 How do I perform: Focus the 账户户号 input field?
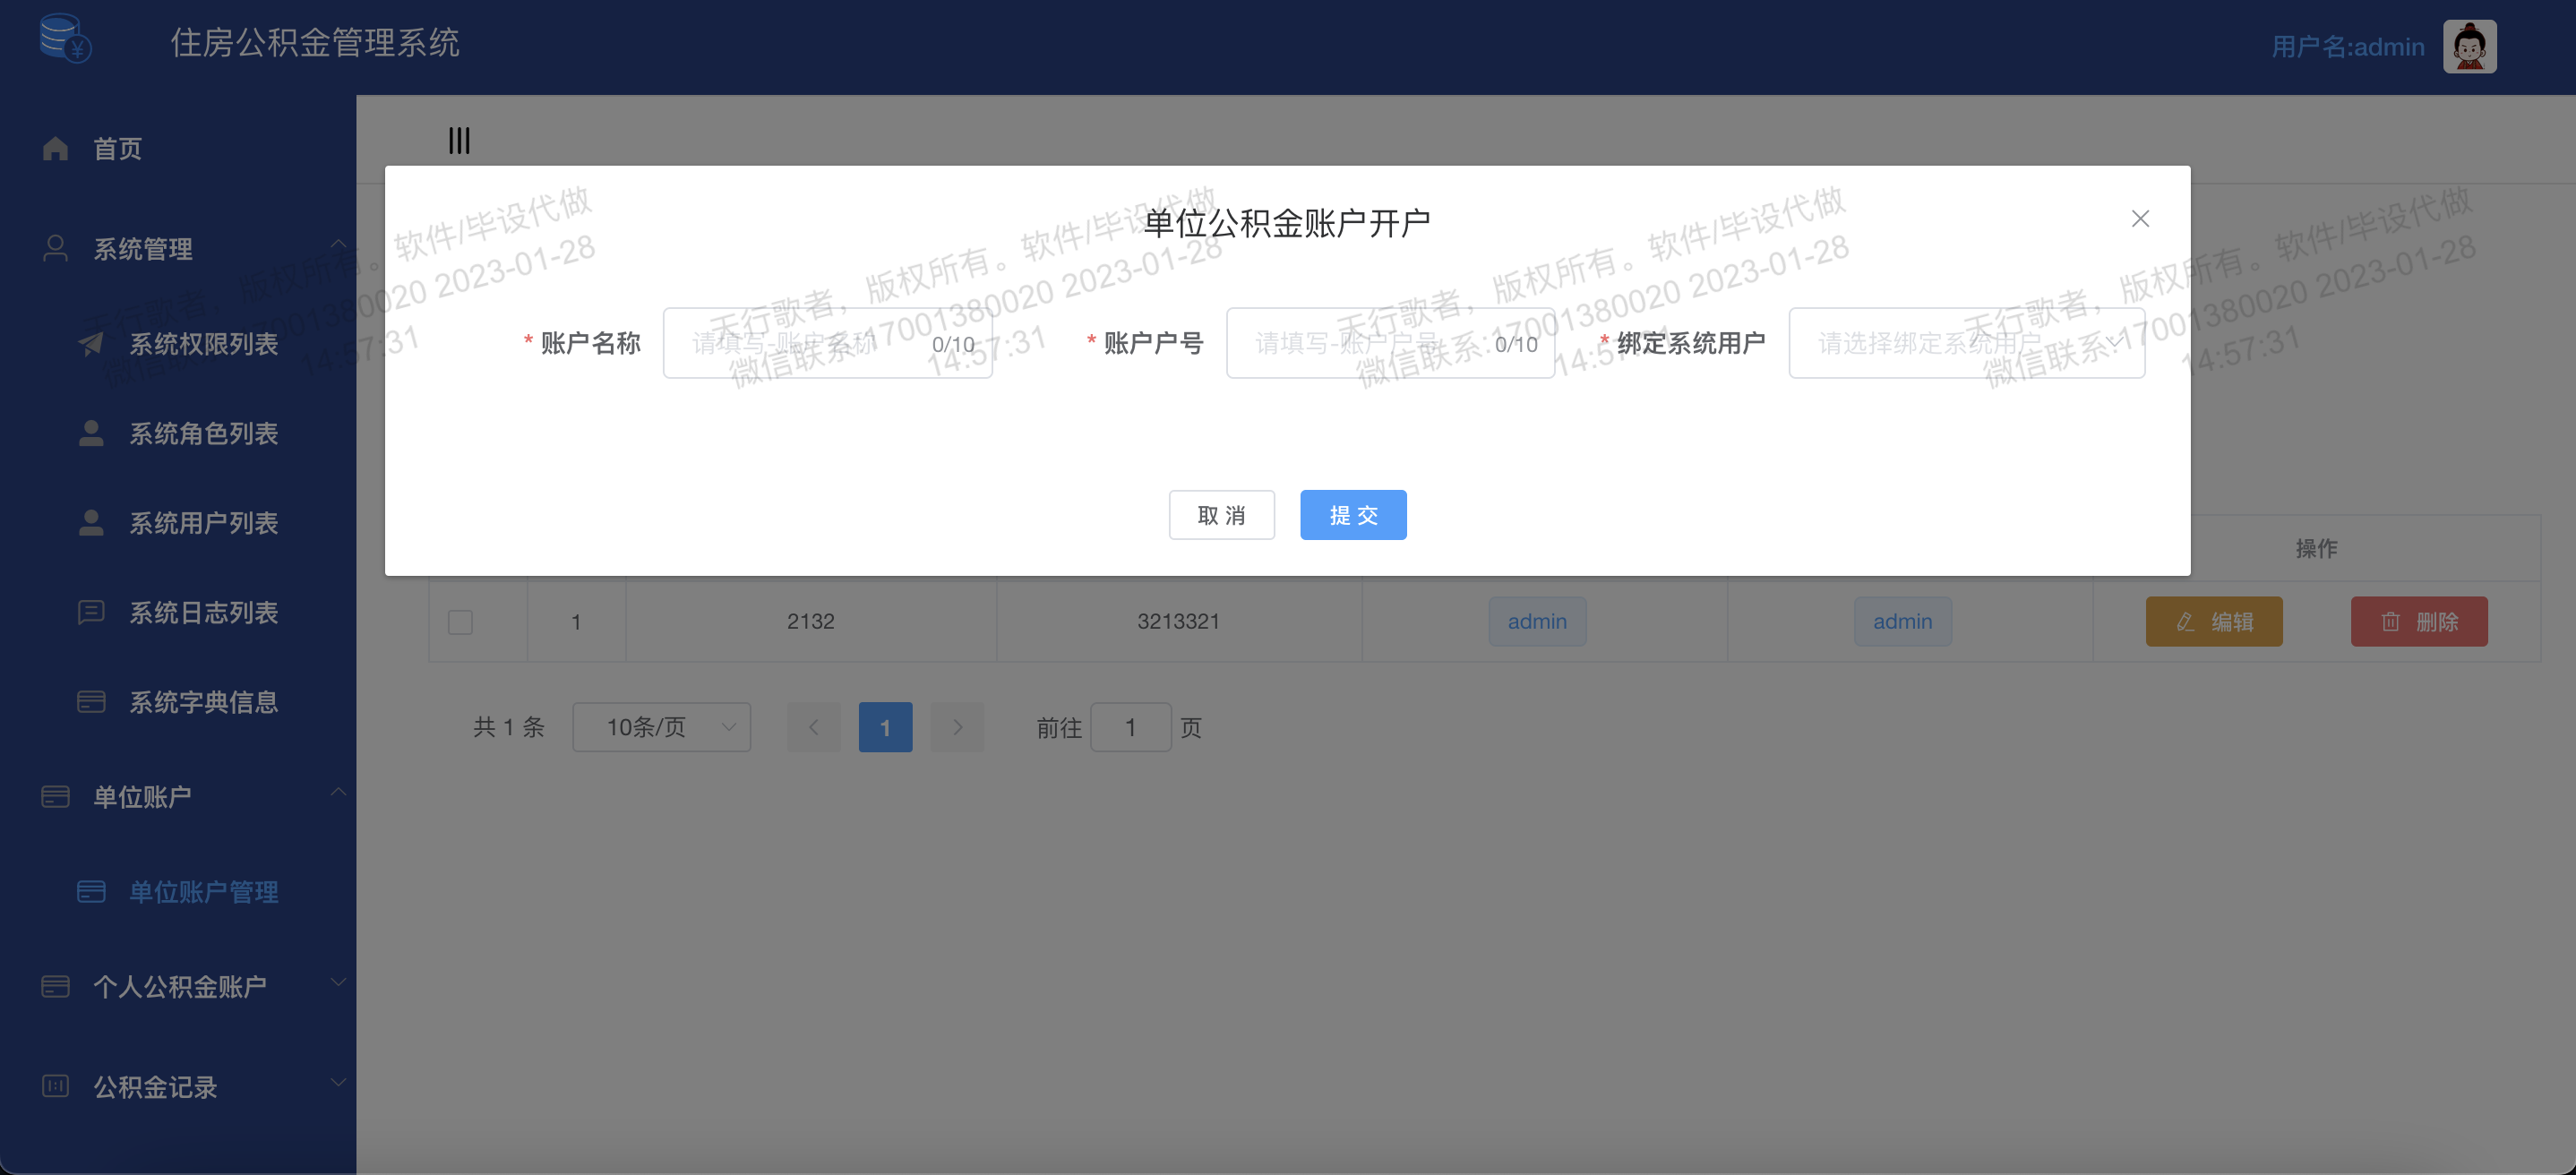coord(1390,343)
